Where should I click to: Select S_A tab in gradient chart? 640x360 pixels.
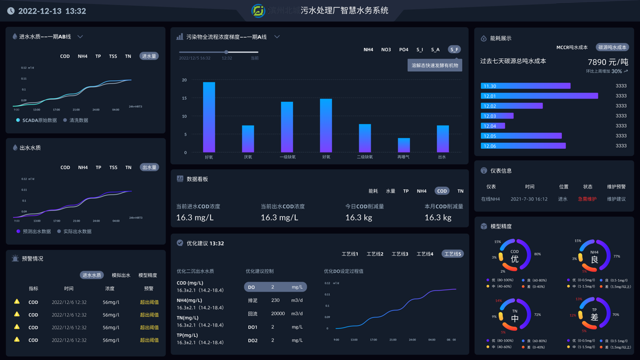[x=436, y=49]
